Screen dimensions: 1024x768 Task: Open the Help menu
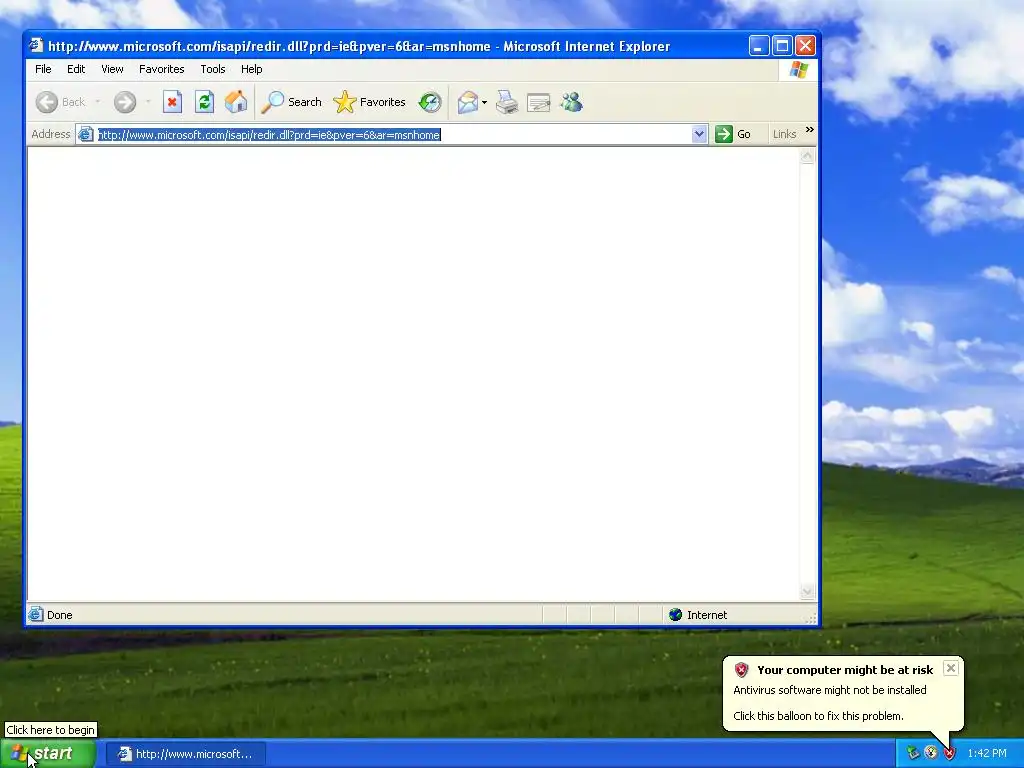(x=251, y=69)
